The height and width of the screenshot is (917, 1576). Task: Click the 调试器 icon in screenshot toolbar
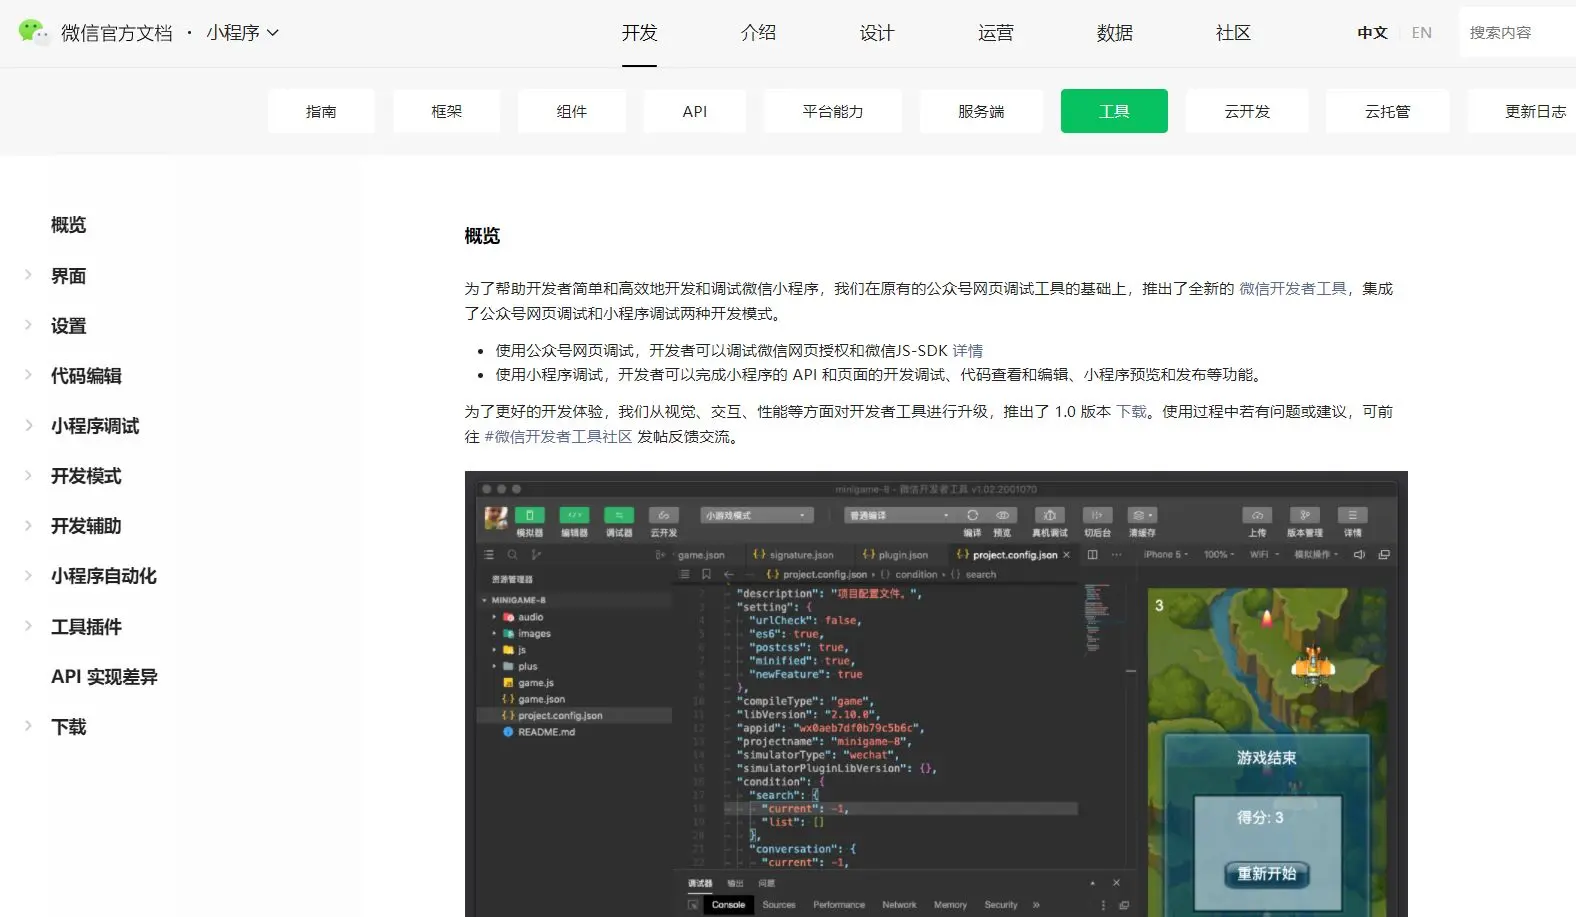pyautogui.click(x=619, y=516)
